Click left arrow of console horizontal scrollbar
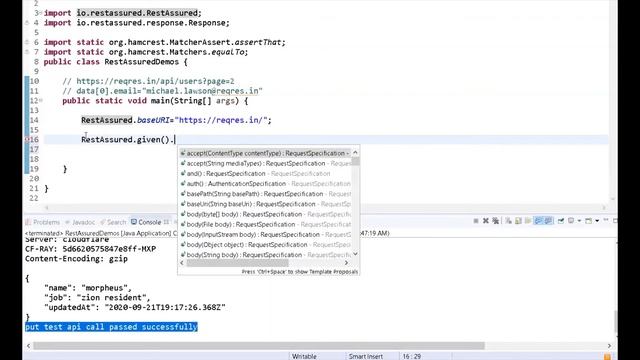Screen dimensions: 640x360 28,346
